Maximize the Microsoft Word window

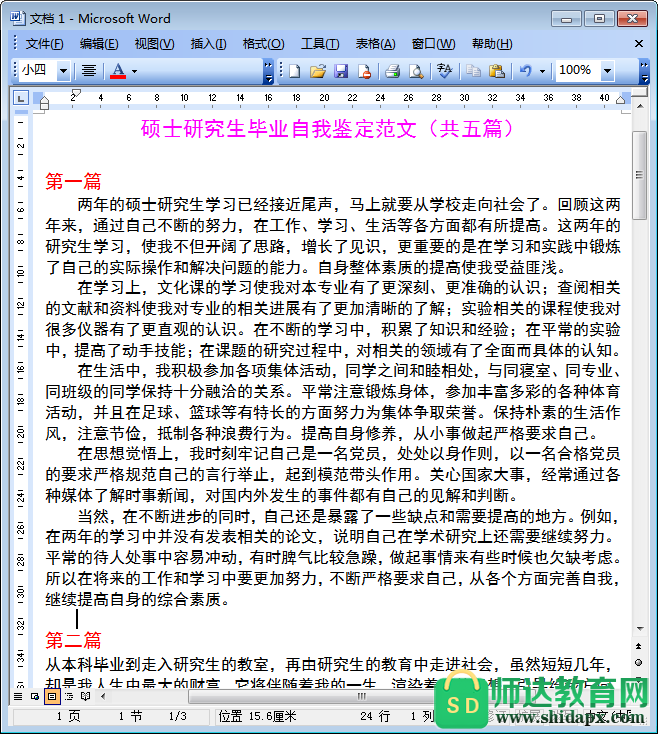click(x=599, y=19)
